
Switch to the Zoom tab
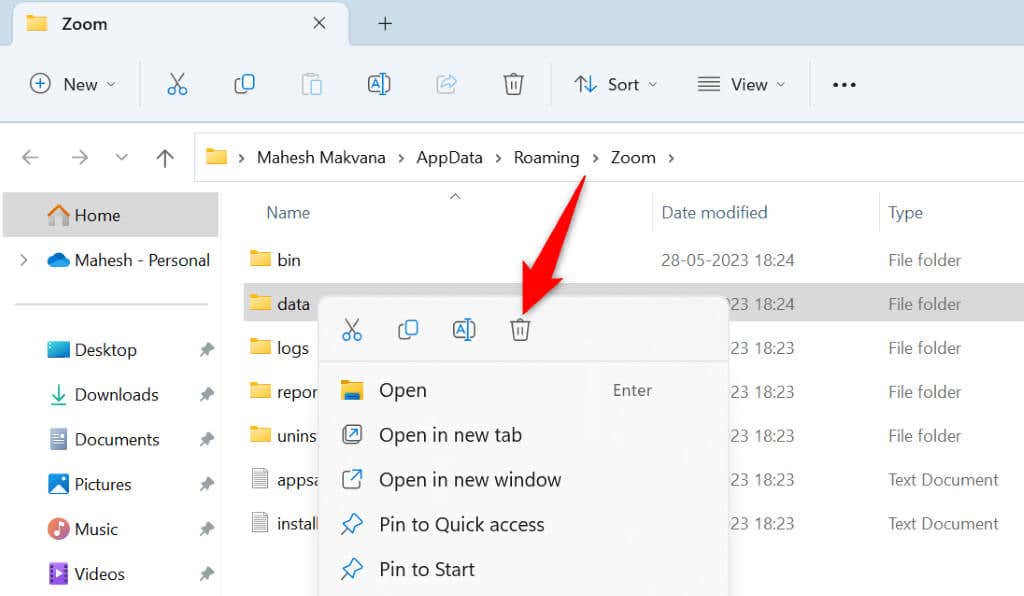180,24
